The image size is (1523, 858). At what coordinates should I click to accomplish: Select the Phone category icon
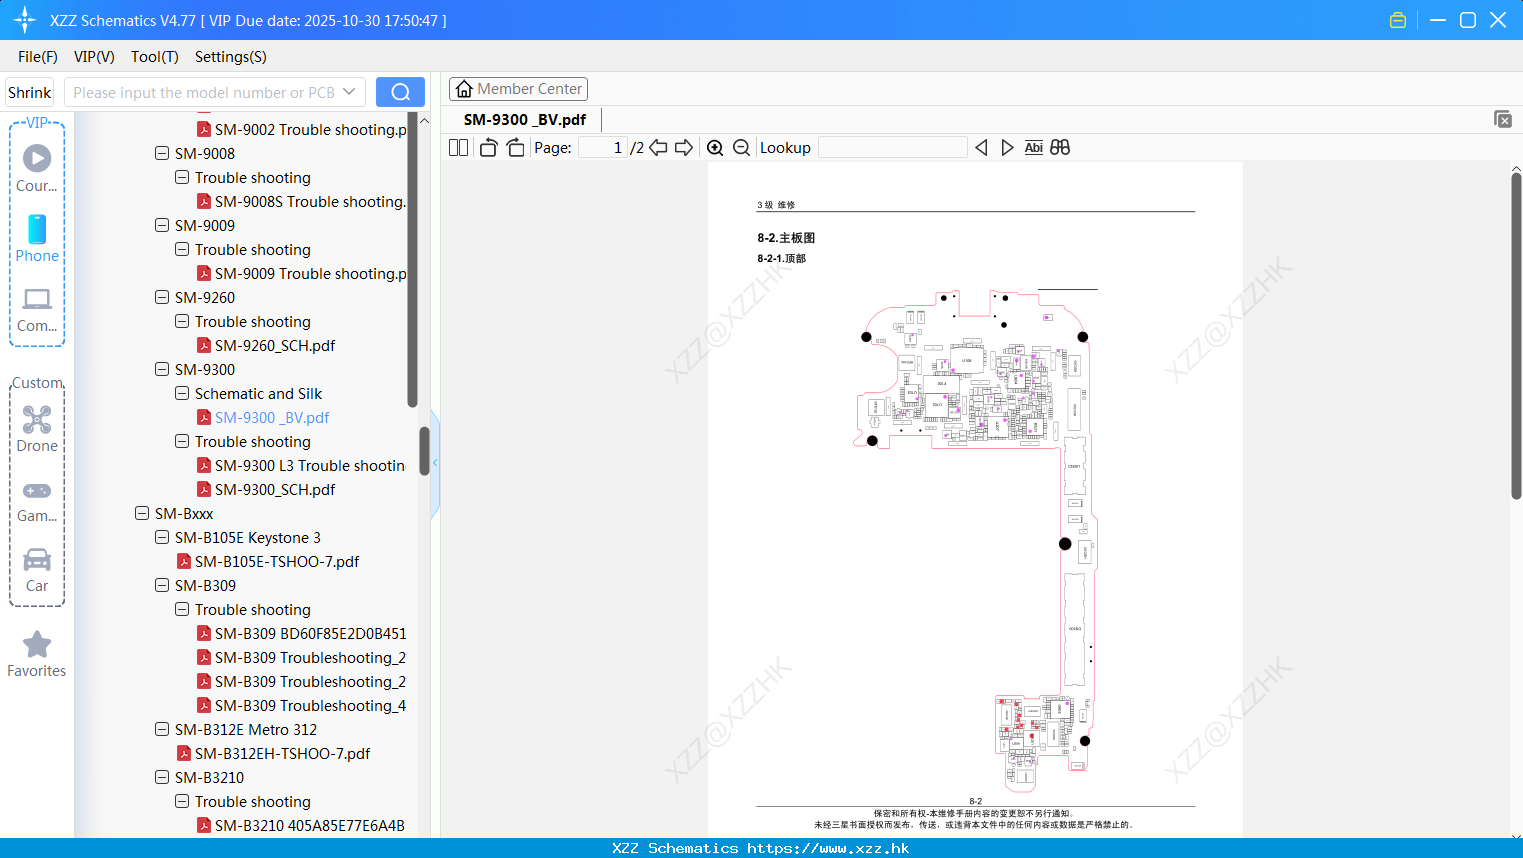(x=37, y=229)
